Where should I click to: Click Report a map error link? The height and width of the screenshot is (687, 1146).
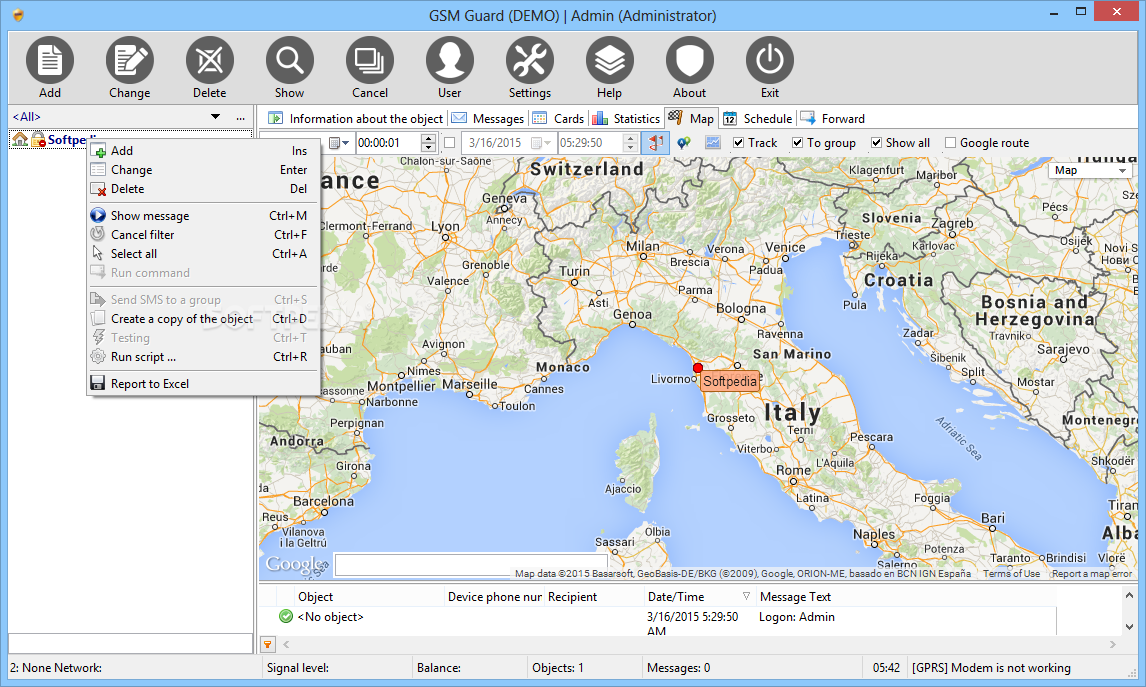tap(1092, 574)
